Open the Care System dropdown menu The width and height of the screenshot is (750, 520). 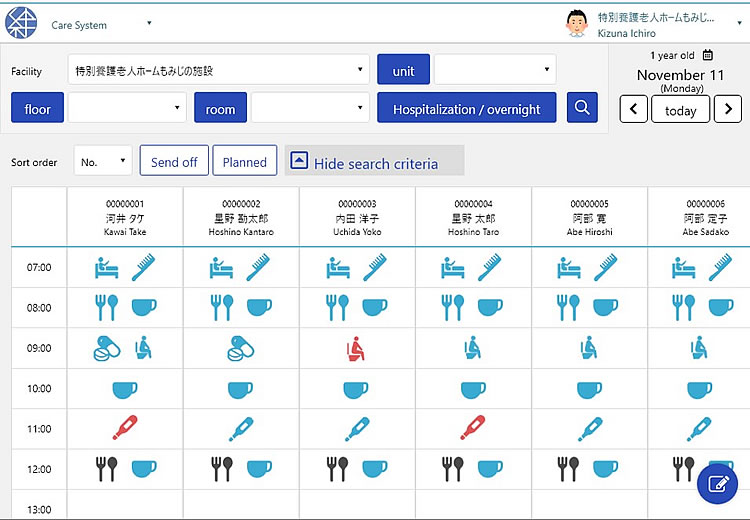[149, 23]
